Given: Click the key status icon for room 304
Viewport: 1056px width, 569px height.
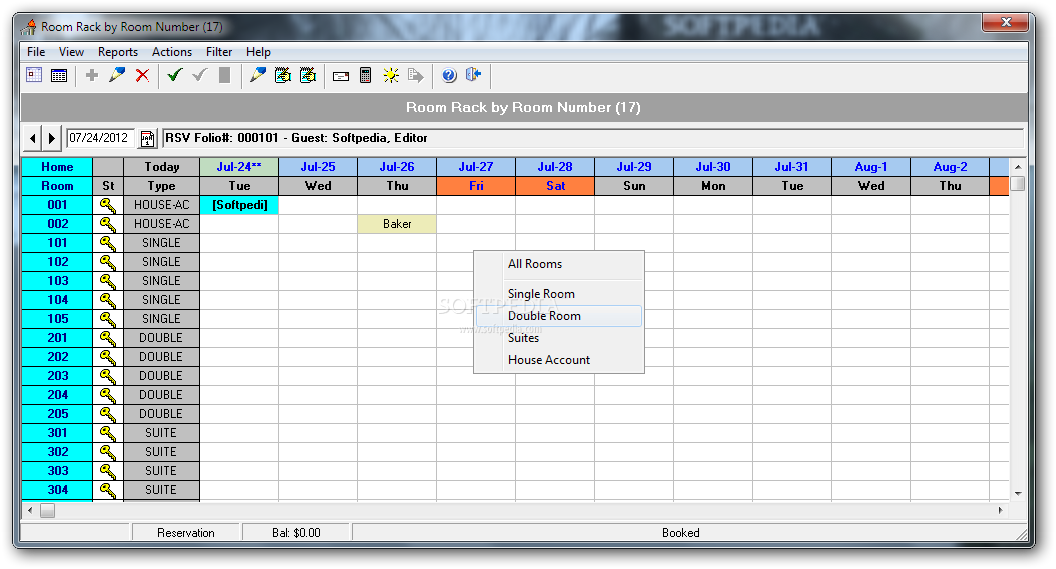Looking at the screenshot, I should pos(108,490).
